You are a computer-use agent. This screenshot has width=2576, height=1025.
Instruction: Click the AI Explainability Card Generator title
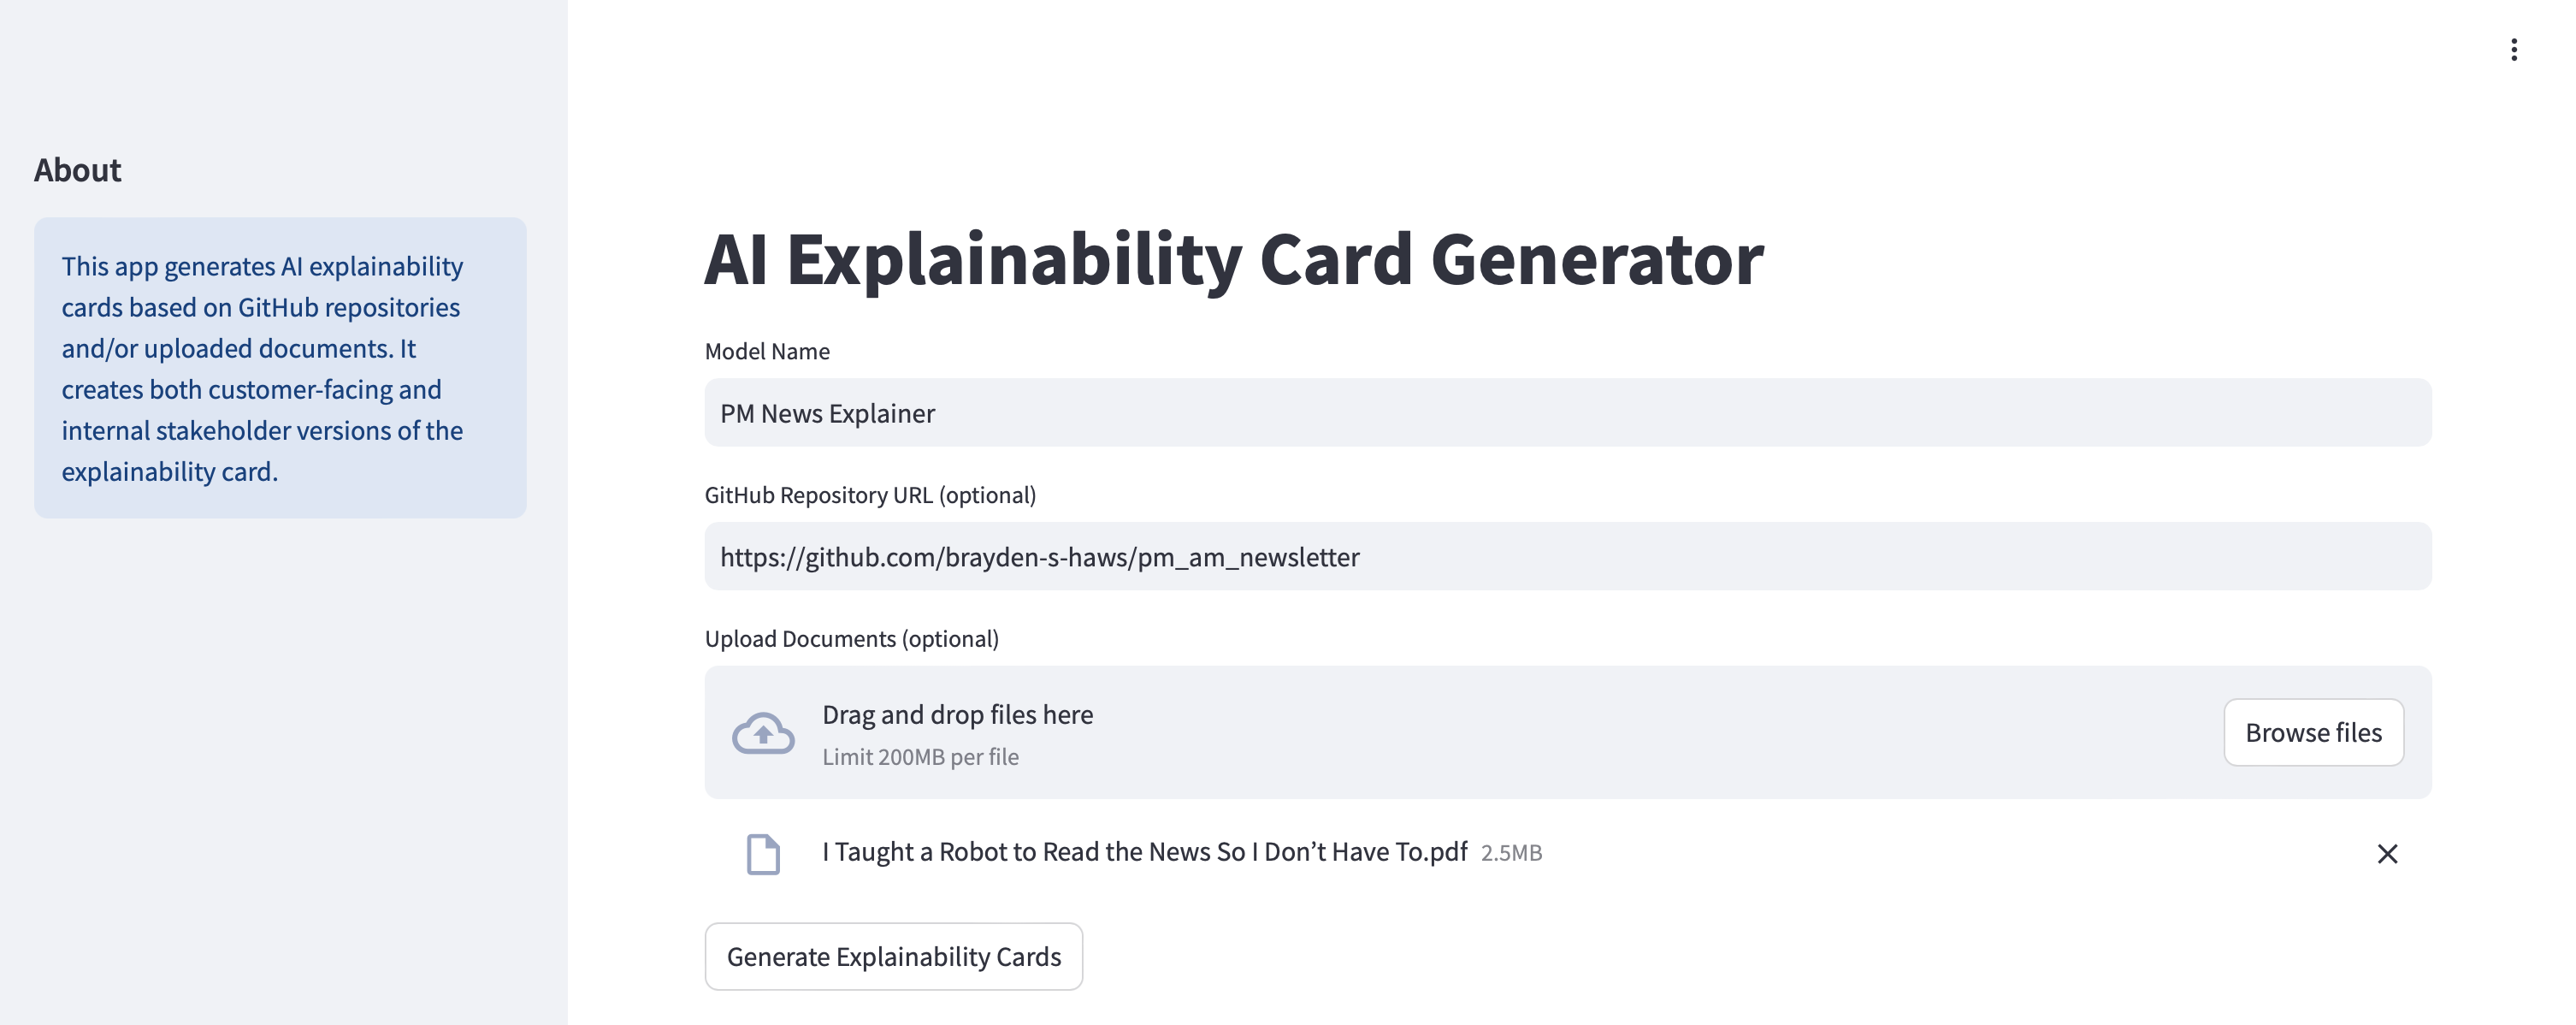tap(1234, 259)
